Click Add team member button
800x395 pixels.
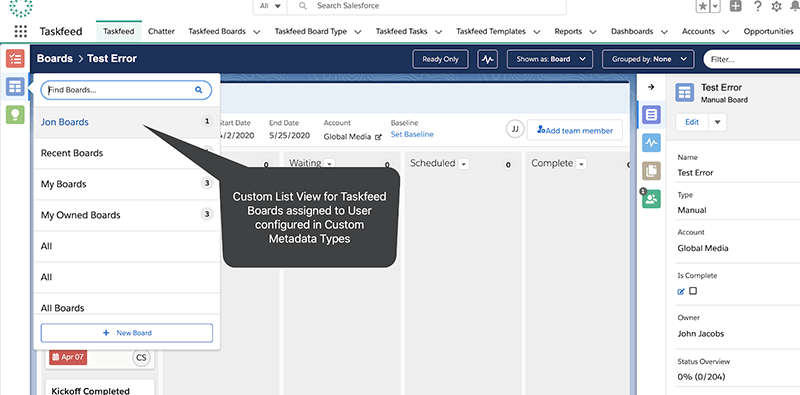pyautogui.click(x=574, y=130)
